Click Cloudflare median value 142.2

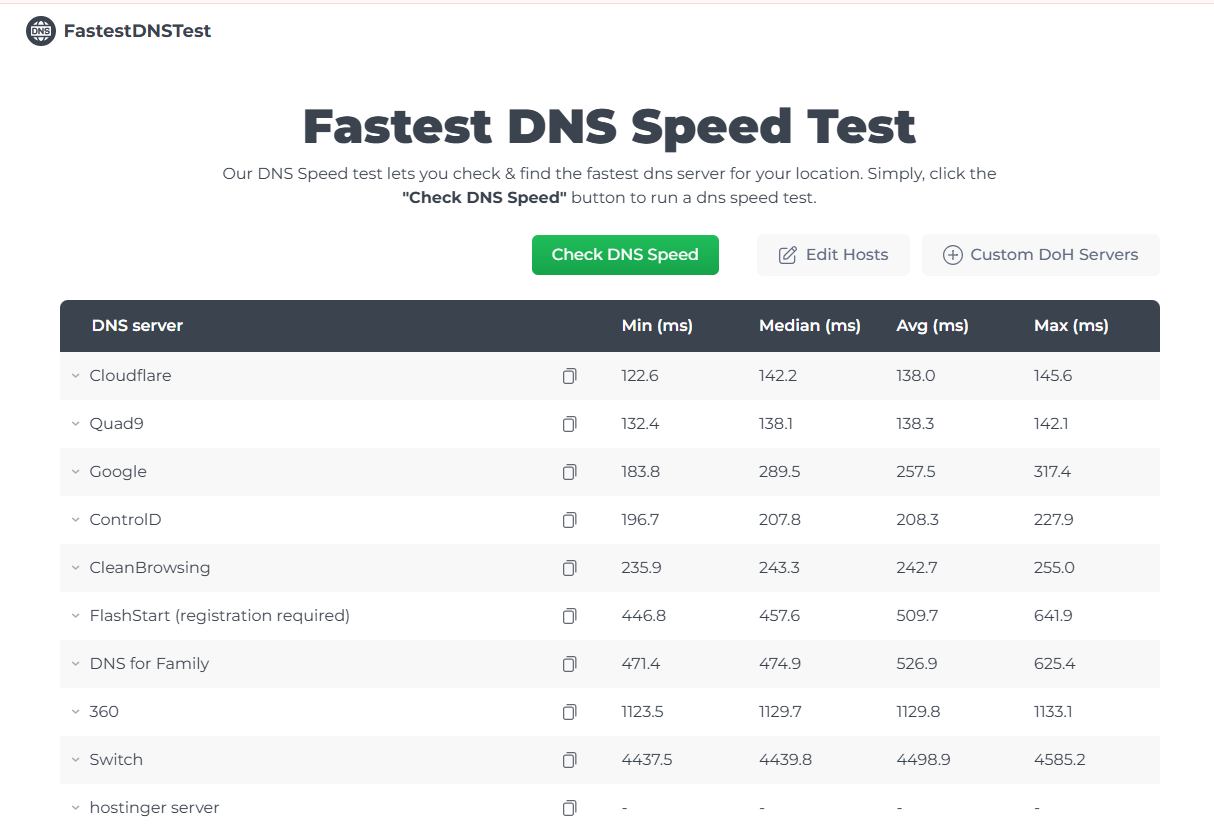click(x=778, y=376)
